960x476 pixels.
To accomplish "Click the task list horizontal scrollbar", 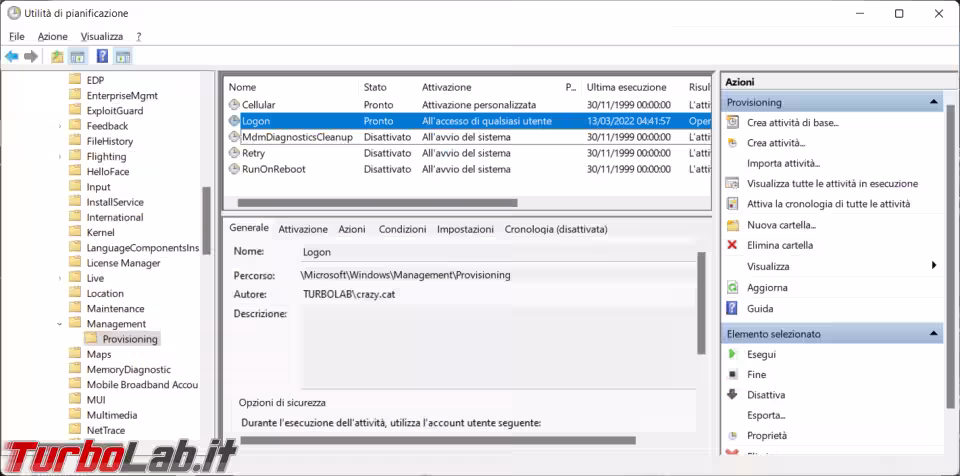I will click(x=377, y=202).
